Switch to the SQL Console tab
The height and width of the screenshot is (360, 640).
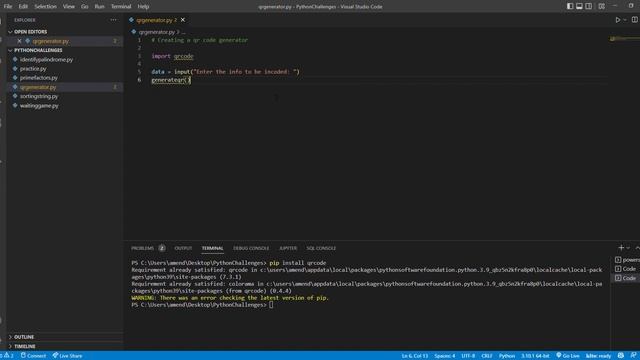(x=321, y=248)
